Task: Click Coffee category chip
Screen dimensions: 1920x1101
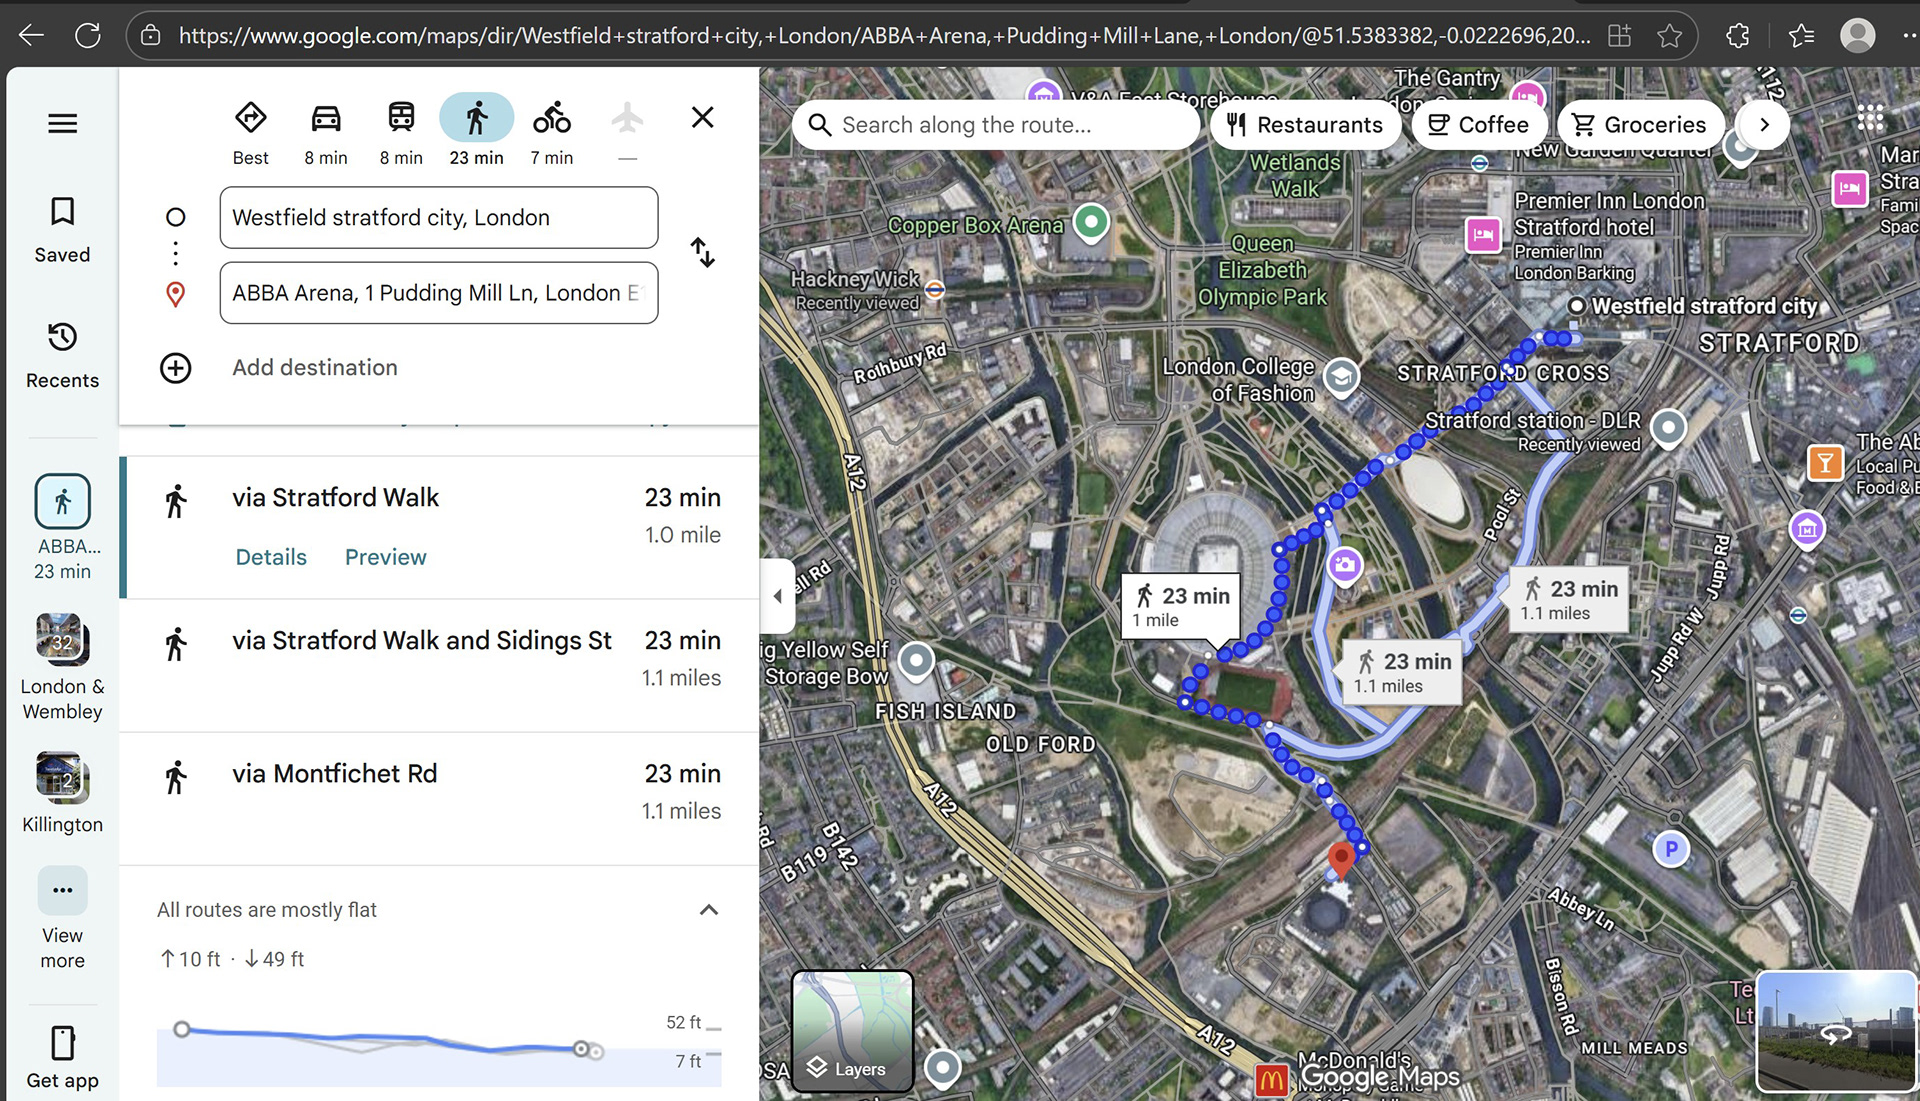Action: (1478, 125)
